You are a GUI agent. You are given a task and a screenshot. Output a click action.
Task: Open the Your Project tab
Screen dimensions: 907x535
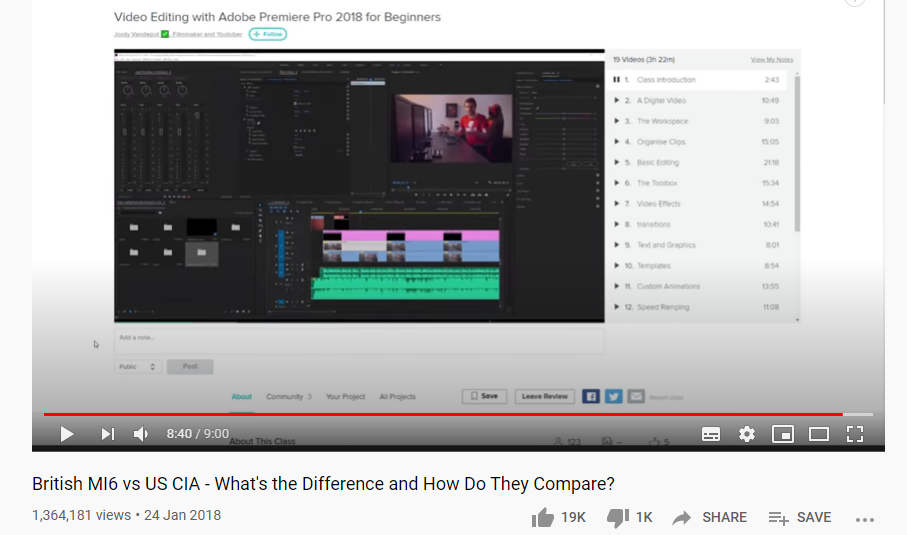[345, 397]
